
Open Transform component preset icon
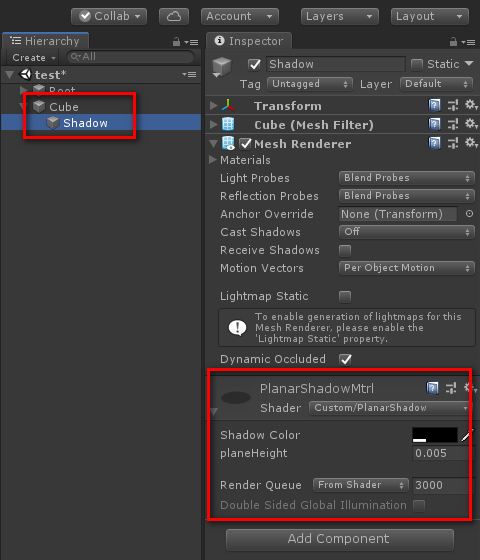(453, 105)
